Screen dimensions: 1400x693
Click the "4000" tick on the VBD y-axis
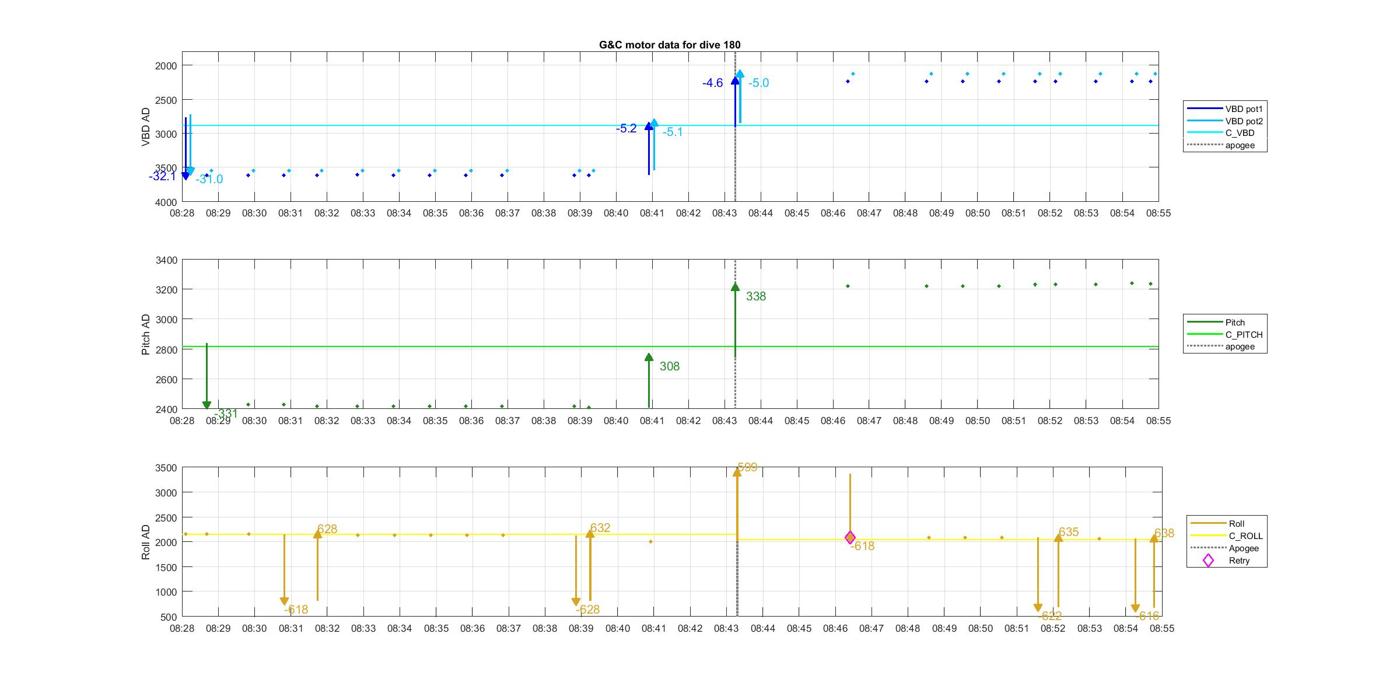[166, 203]
